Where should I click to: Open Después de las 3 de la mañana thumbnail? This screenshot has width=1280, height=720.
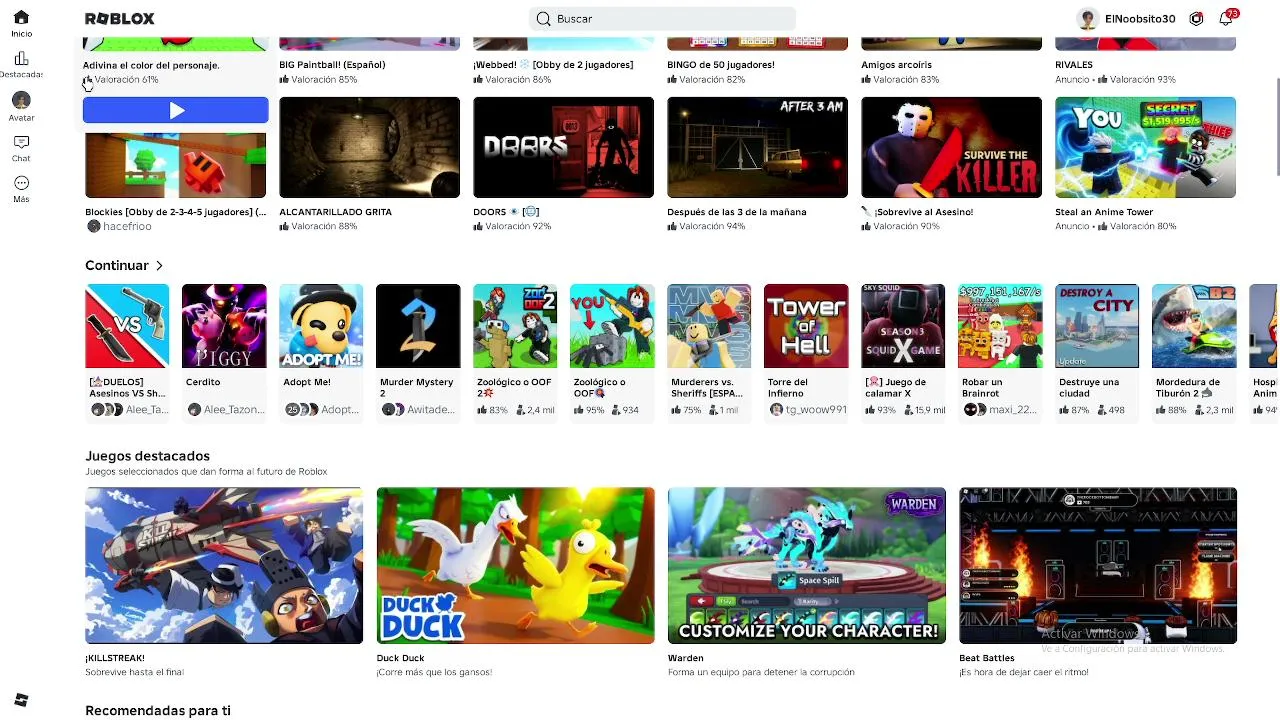(758, 148)
